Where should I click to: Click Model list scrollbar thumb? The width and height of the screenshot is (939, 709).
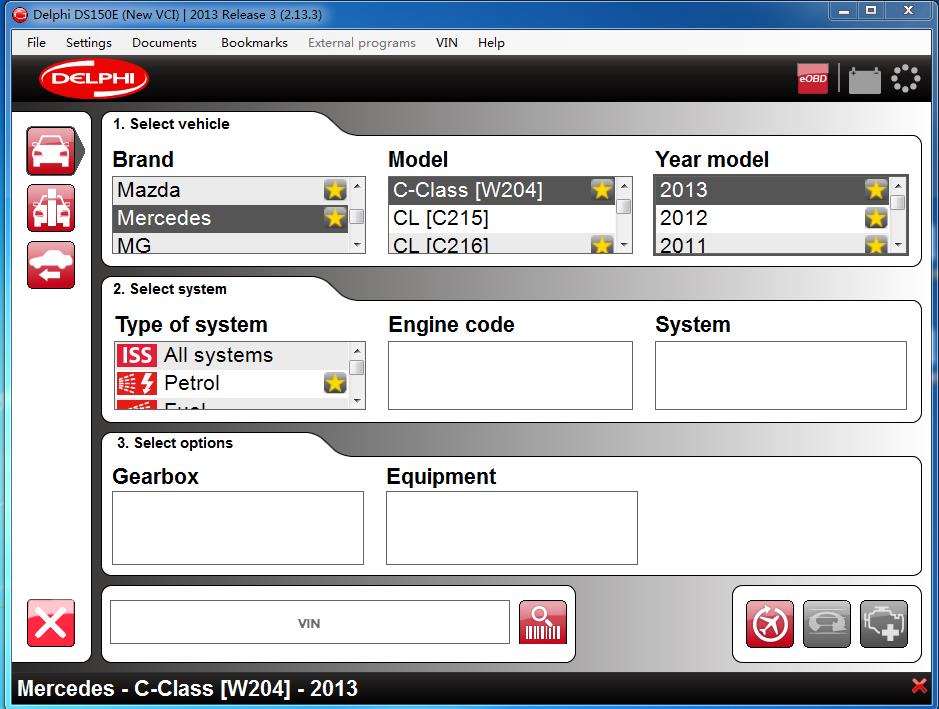coord(623,207)
